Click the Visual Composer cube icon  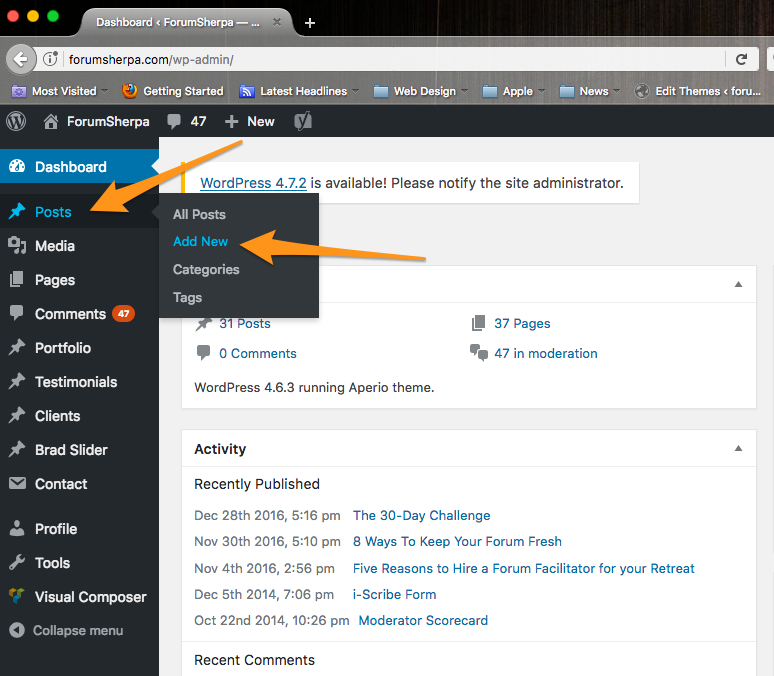click(x=17, y=596)
